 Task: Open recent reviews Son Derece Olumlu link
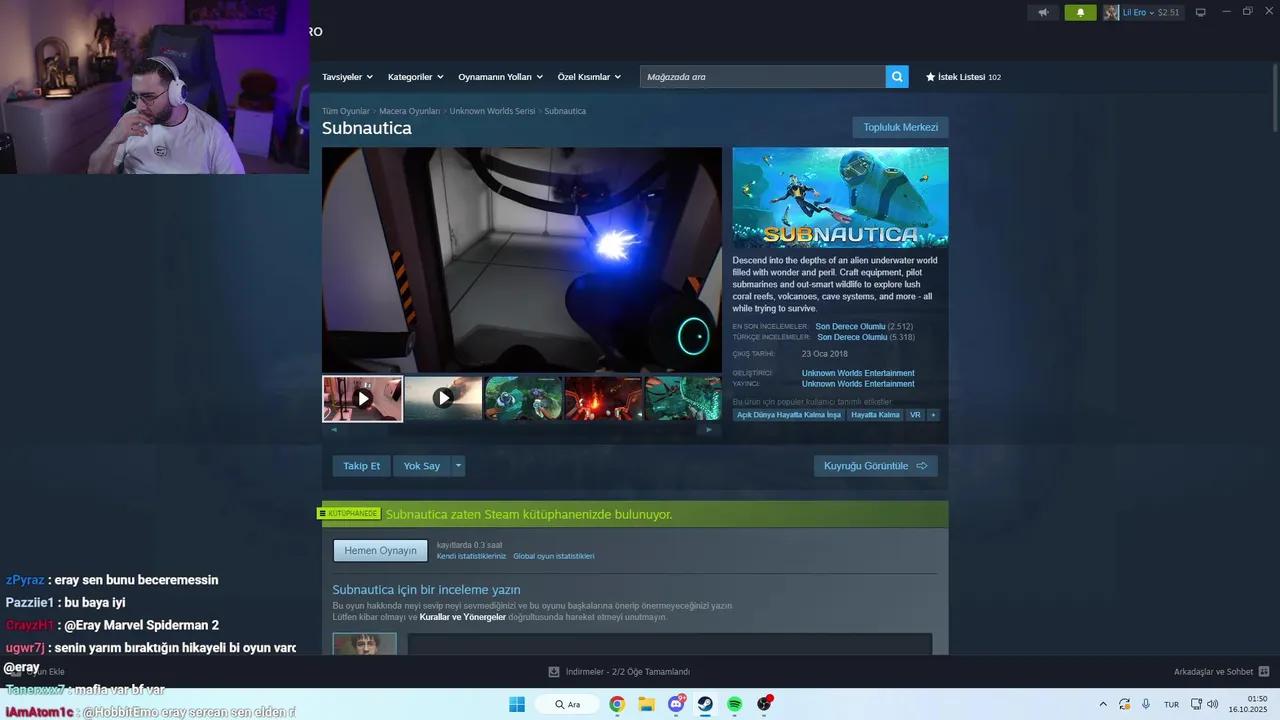pyautogui.click(x=850, y=326)
